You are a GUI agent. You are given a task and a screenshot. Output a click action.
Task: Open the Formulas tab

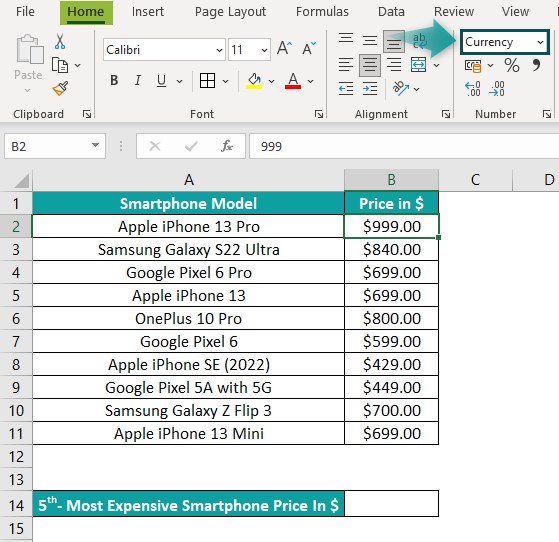click(322, 12)
